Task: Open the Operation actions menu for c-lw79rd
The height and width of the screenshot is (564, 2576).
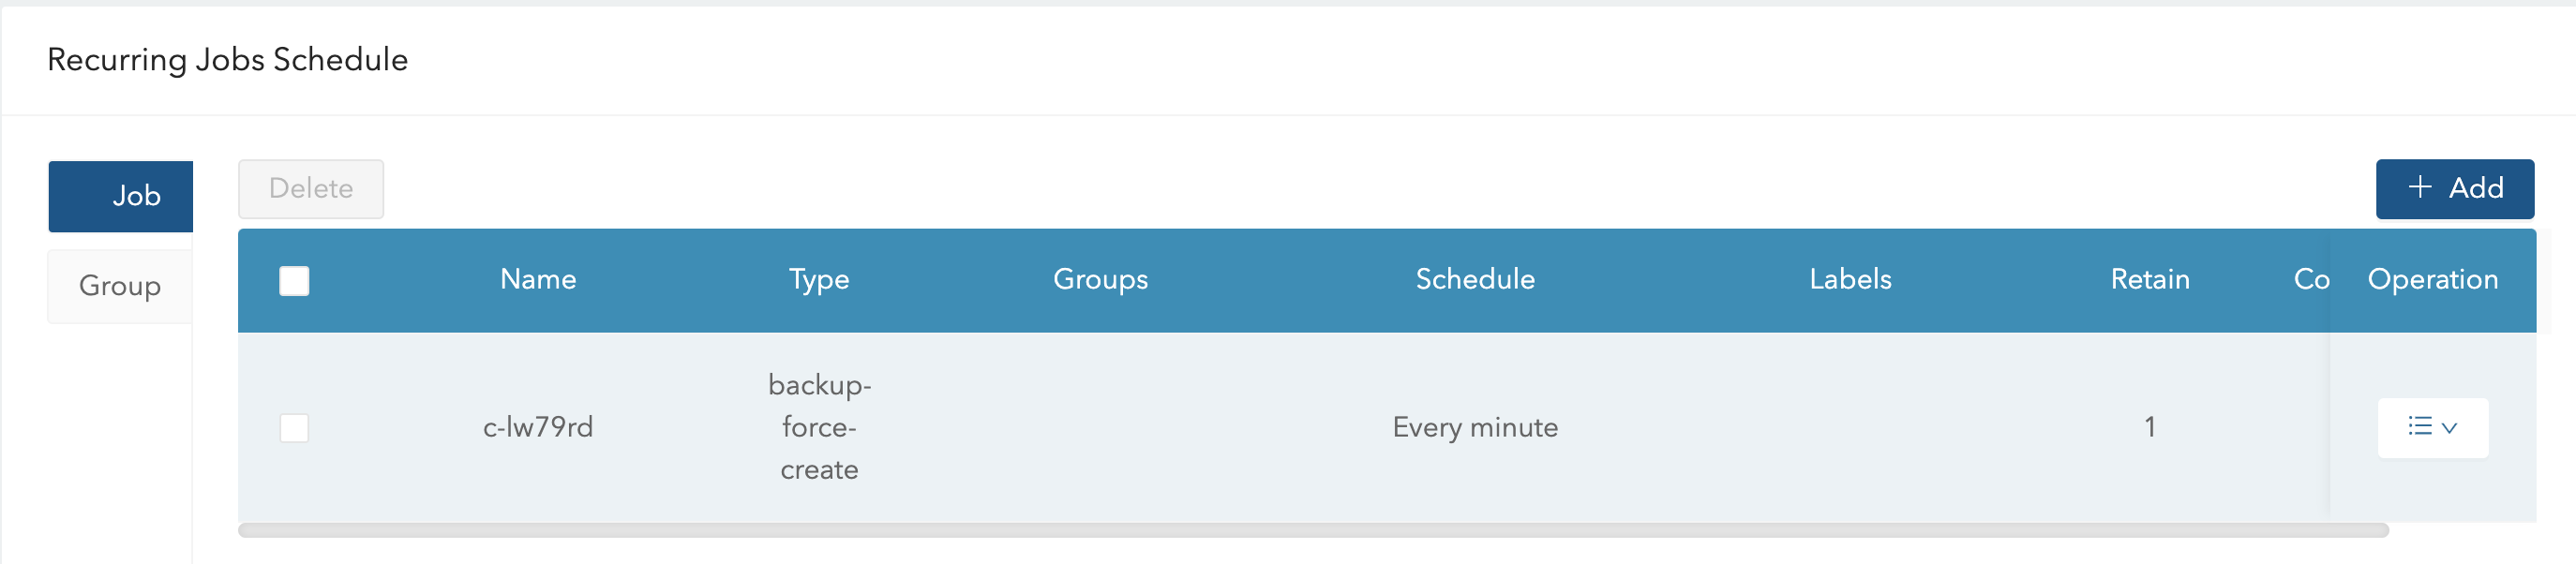Action: [2433, 427]
